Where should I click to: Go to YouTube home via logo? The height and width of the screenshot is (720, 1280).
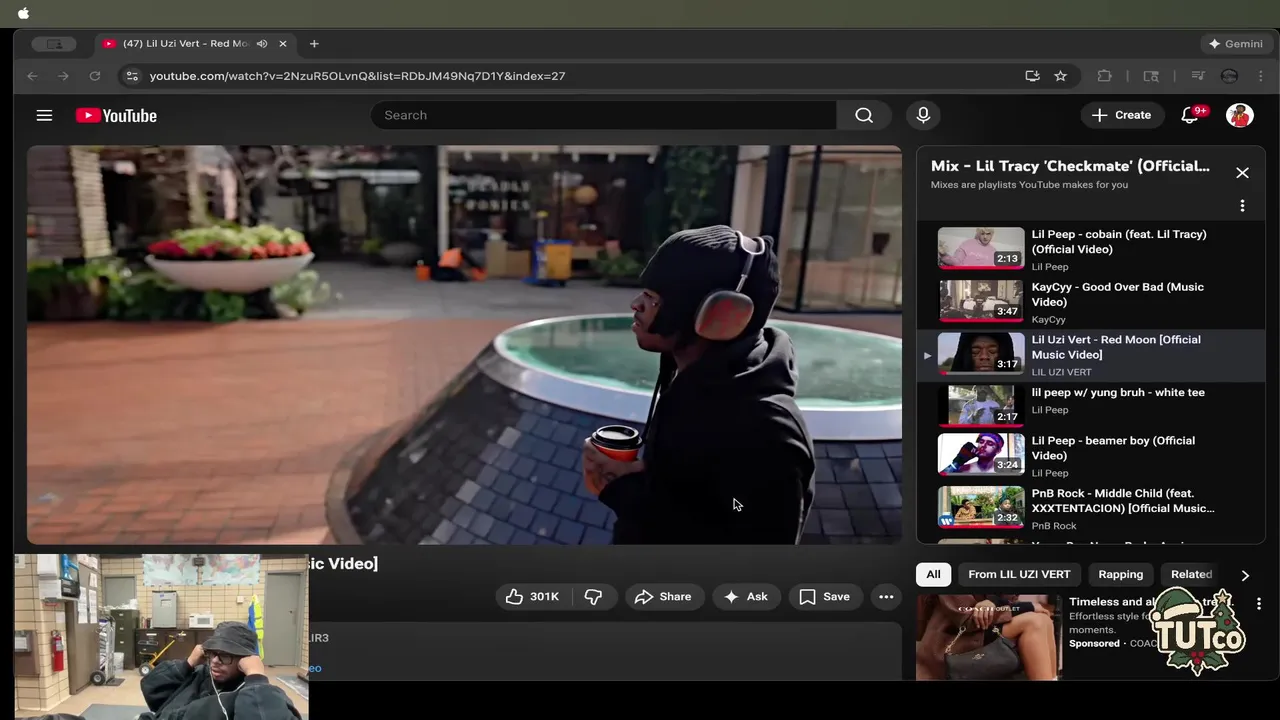116,116
